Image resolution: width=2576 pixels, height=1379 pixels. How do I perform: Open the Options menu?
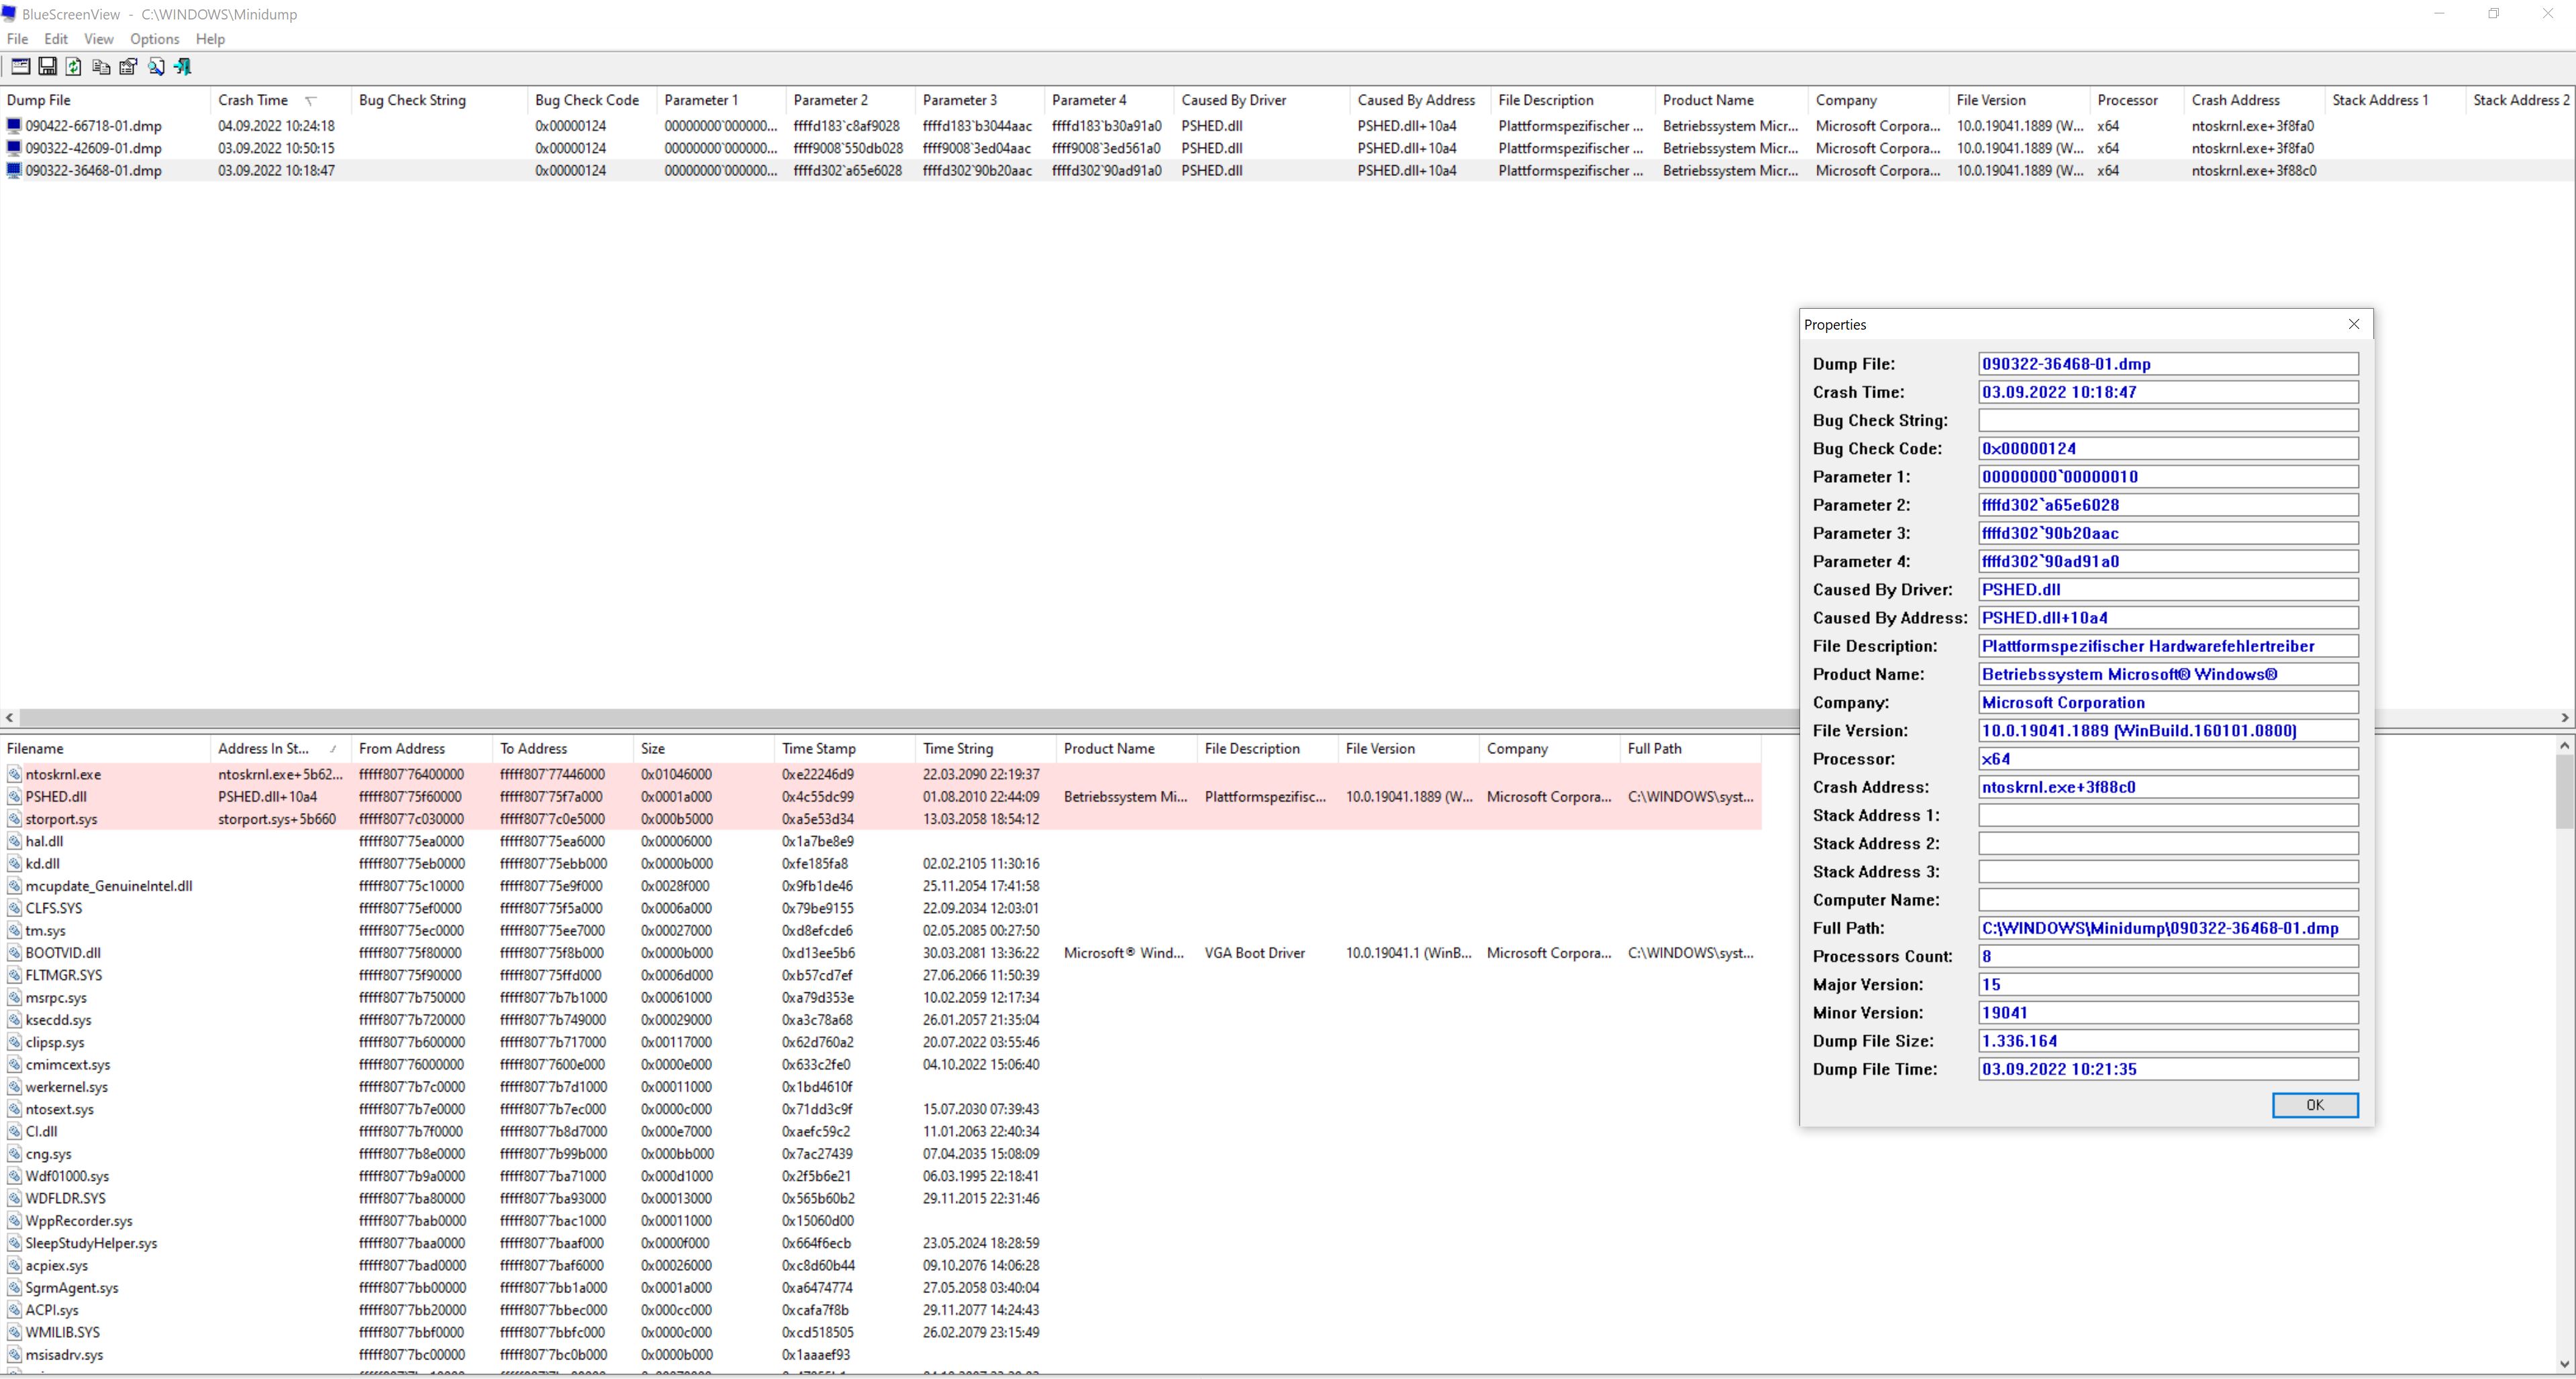pos(154,39)
